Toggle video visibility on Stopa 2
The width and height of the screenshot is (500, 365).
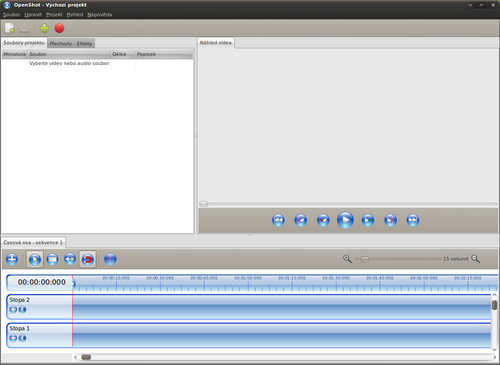[13, 310]
